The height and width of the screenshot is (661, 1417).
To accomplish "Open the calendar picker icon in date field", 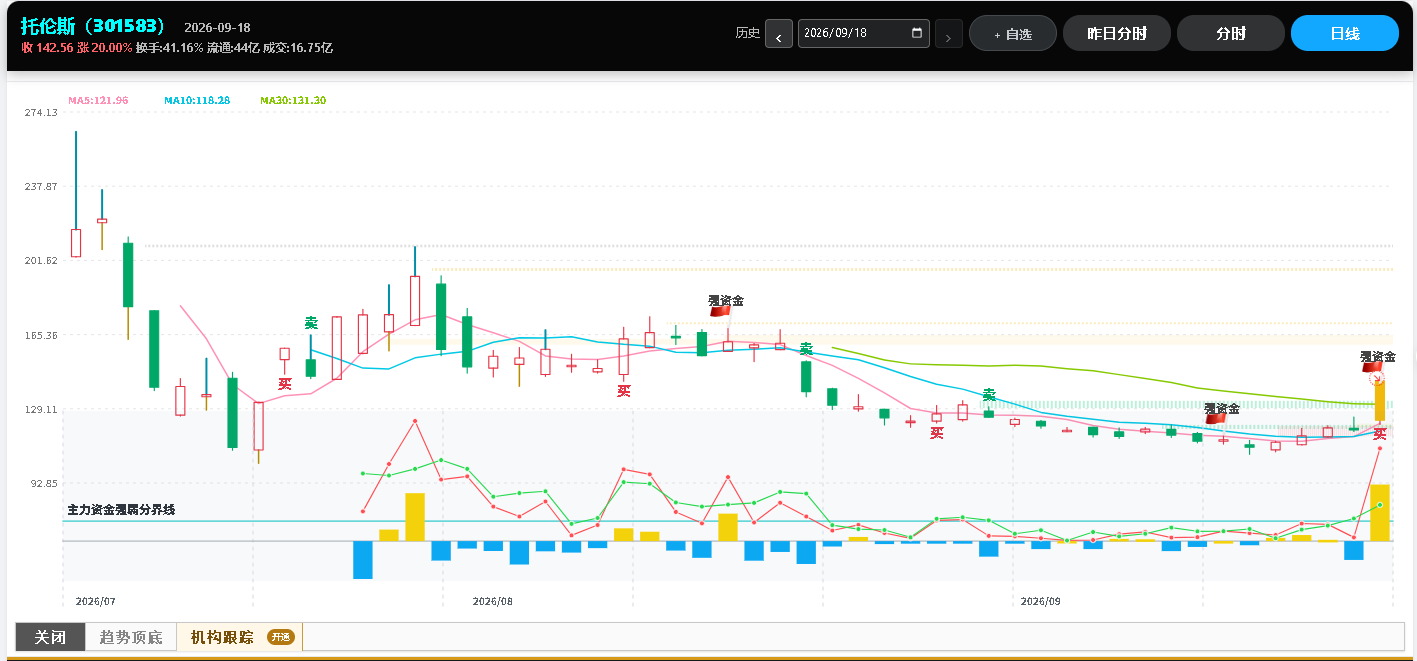I will pos(918,33).
